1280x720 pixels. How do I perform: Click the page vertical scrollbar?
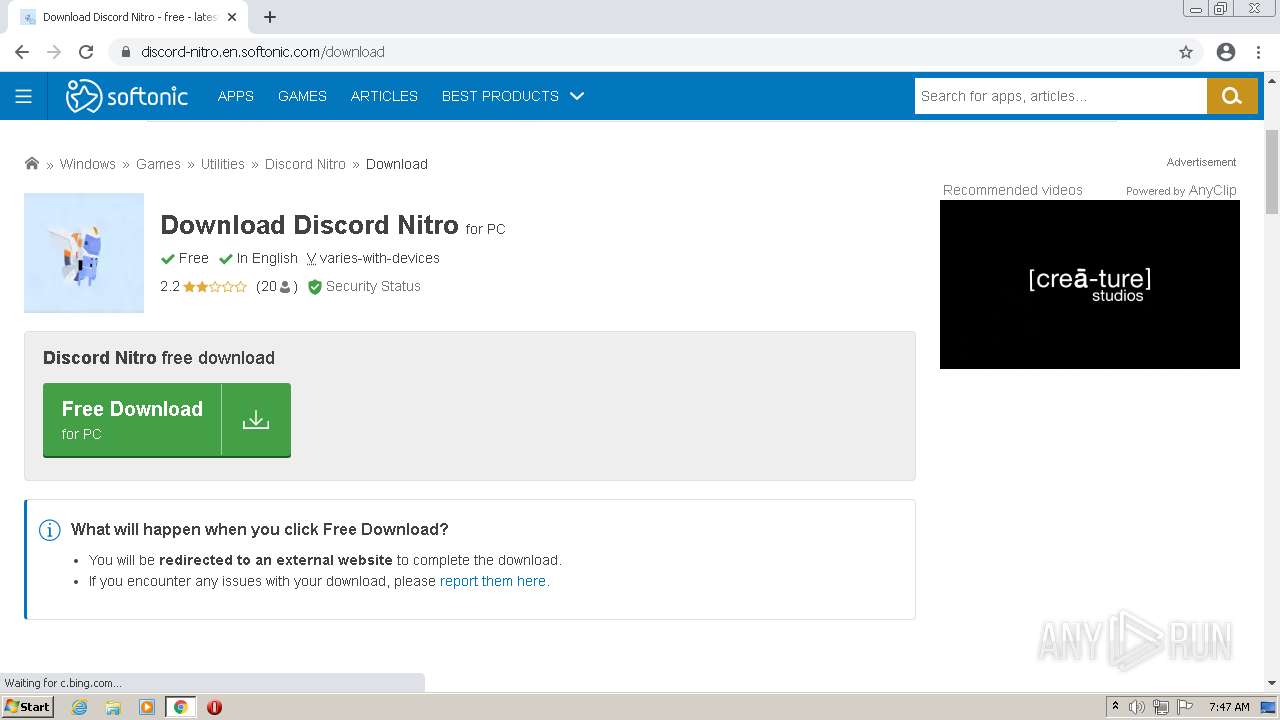click(x=1272, y=172)
